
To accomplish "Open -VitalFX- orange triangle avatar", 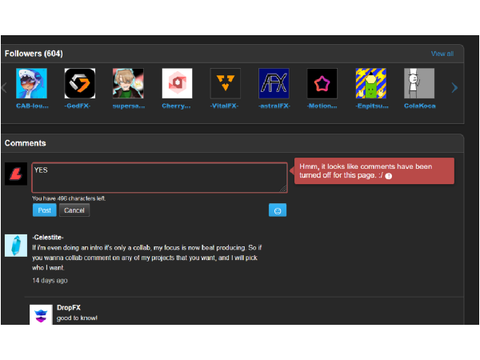I will tap(225, 83).
